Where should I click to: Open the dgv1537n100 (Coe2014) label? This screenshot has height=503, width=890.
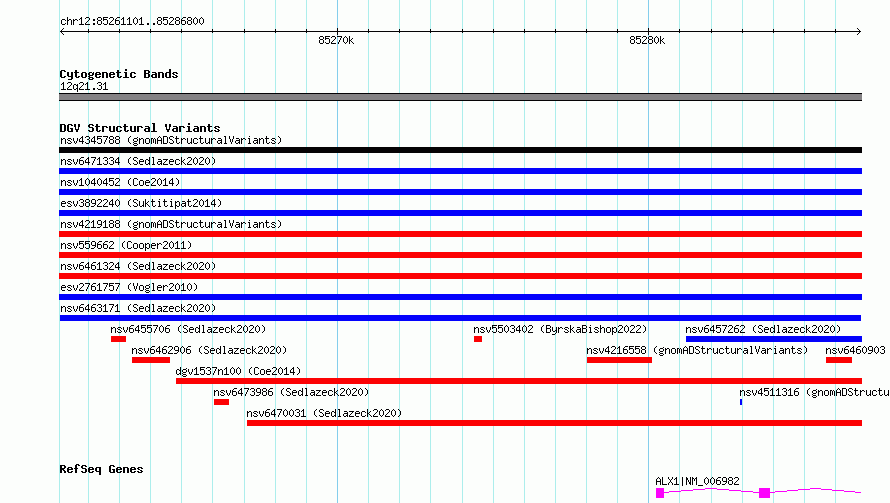[x=238, y=371]
